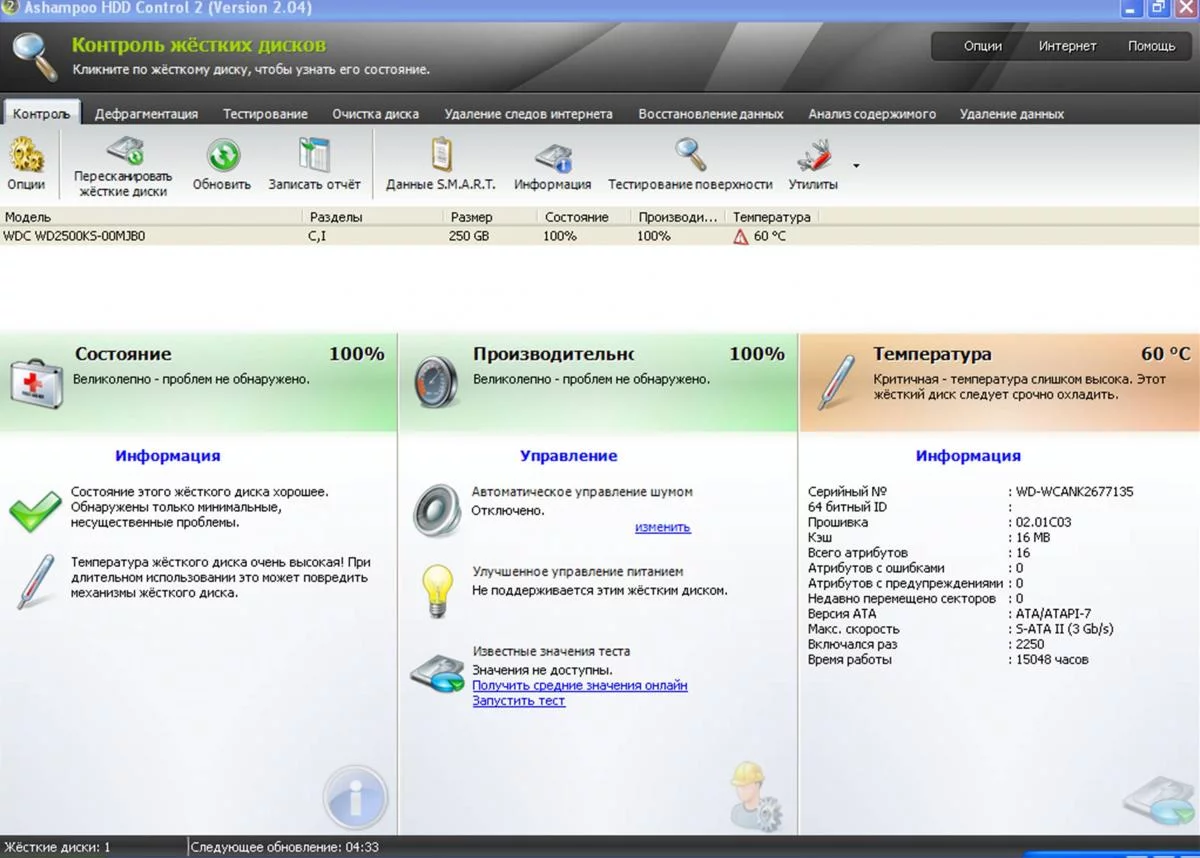
Task: Click the Записать отчёт report icon
Action: click(x=314, y=156)
